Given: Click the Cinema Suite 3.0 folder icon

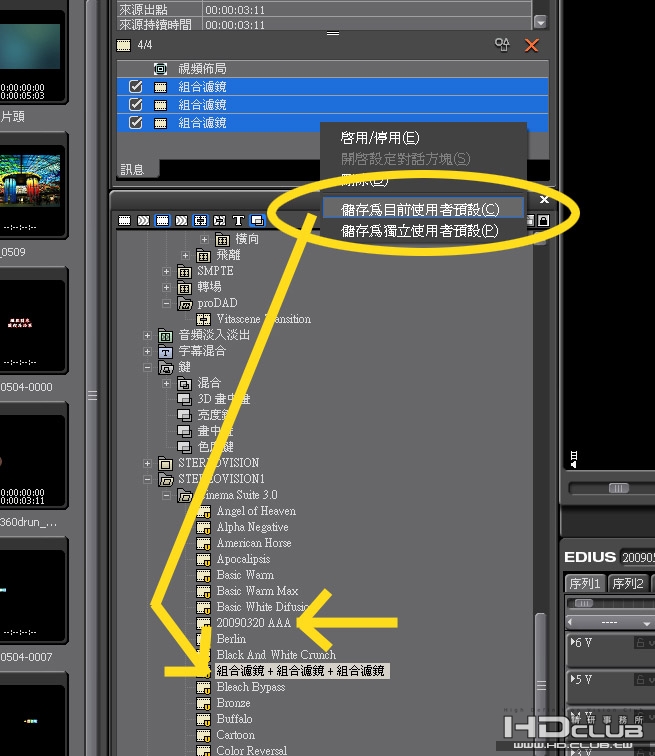Looking at the screenshot, I should (185, 495).
